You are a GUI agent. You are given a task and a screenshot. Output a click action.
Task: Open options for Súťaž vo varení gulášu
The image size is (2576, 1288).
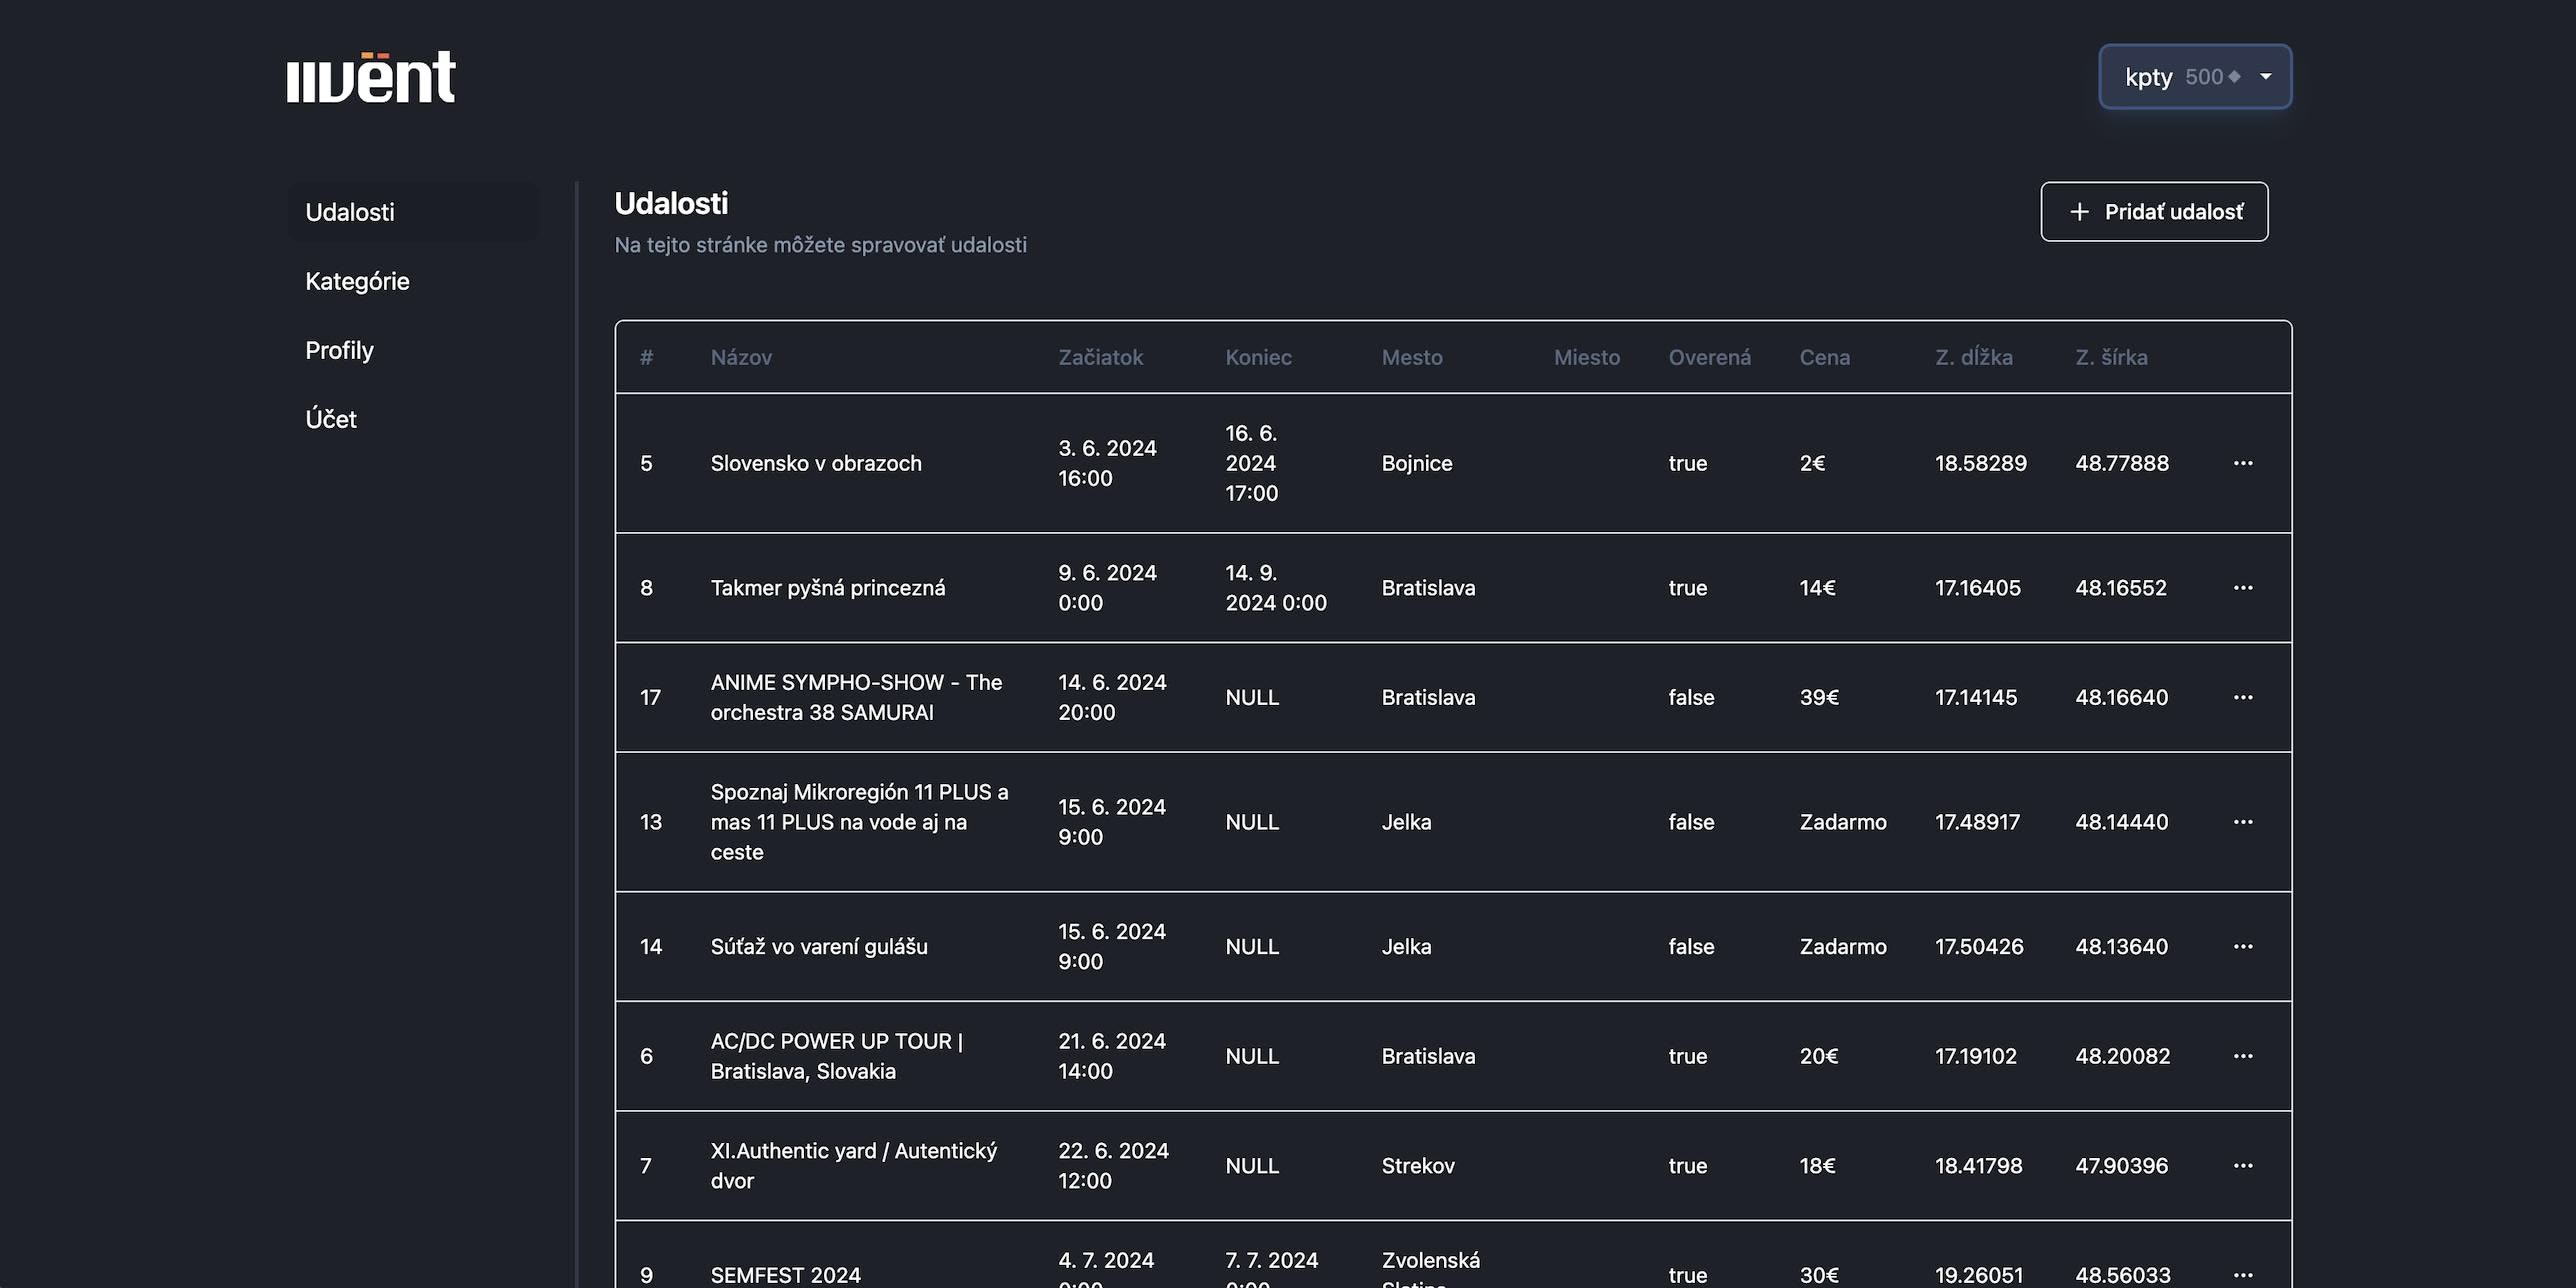[2243, 946]
